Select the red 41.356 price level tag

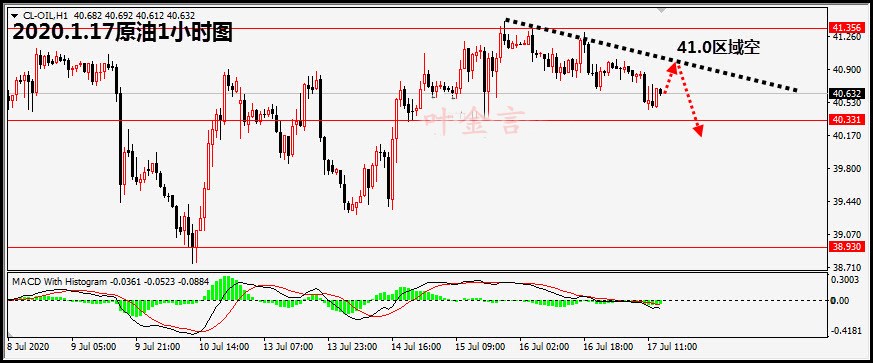coord(846,27)
